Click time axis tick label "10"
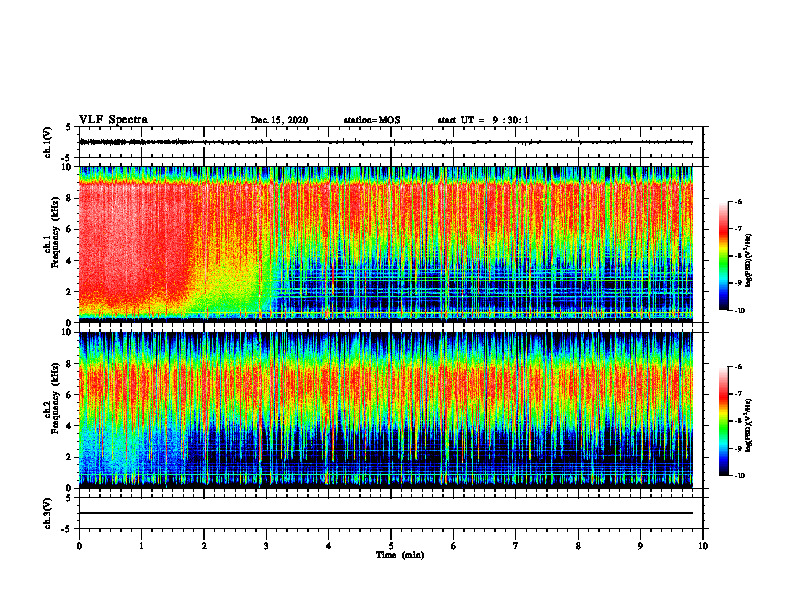 (x=703, y=546)
